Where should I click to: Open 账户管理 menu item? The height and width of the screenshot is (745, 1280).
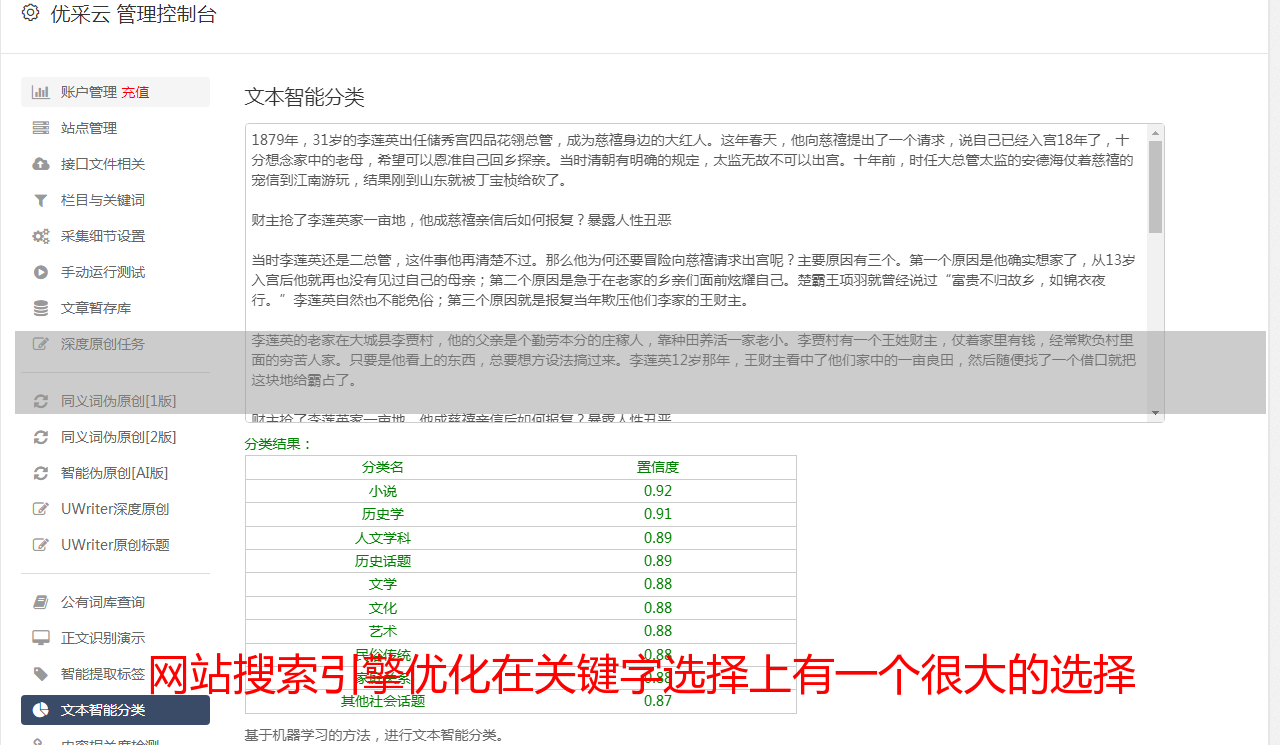click(115, 92)
